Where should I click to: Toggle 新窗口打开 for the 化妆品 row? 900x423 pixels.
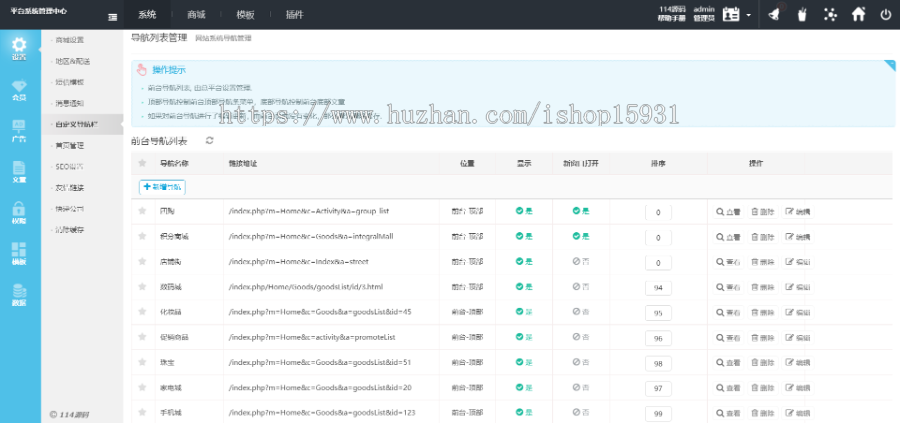[581, 312]
